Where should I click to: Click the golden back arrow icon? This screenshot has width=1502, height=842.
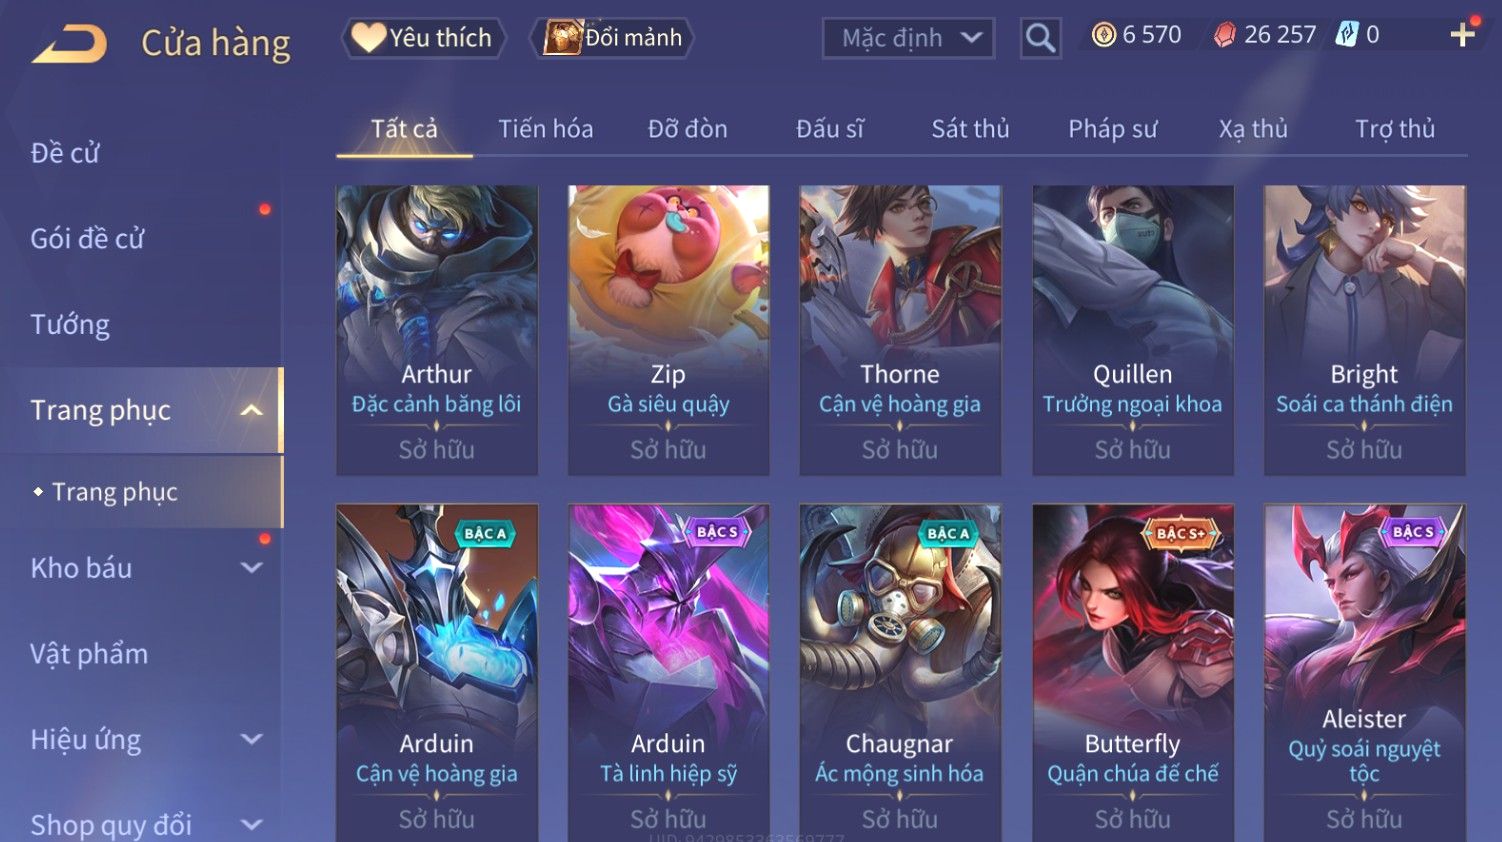69,44
